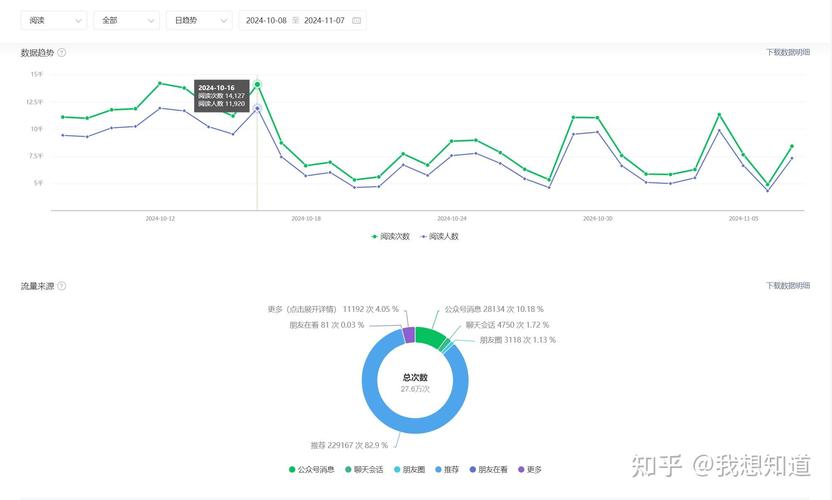
Task: Download data details for 流量来源 section
Action: (x=788, y=286)
